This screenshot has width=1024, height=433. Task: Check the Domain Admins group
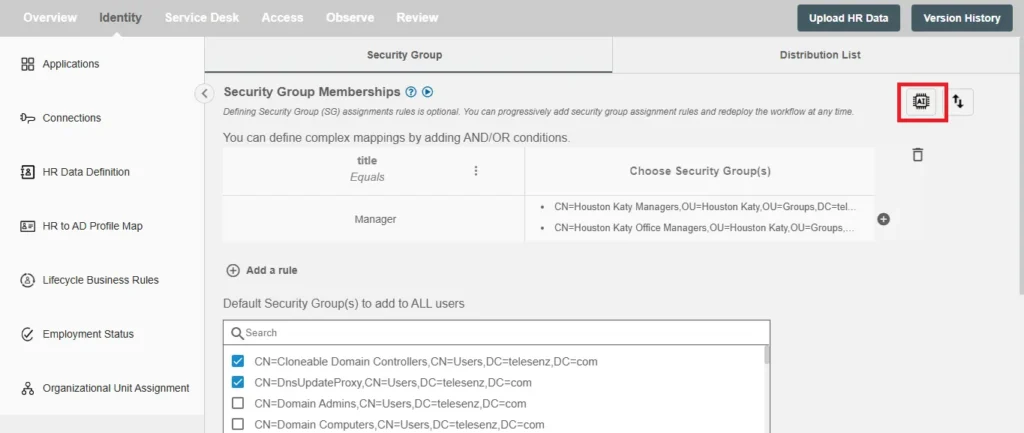[x=238, y=403]
